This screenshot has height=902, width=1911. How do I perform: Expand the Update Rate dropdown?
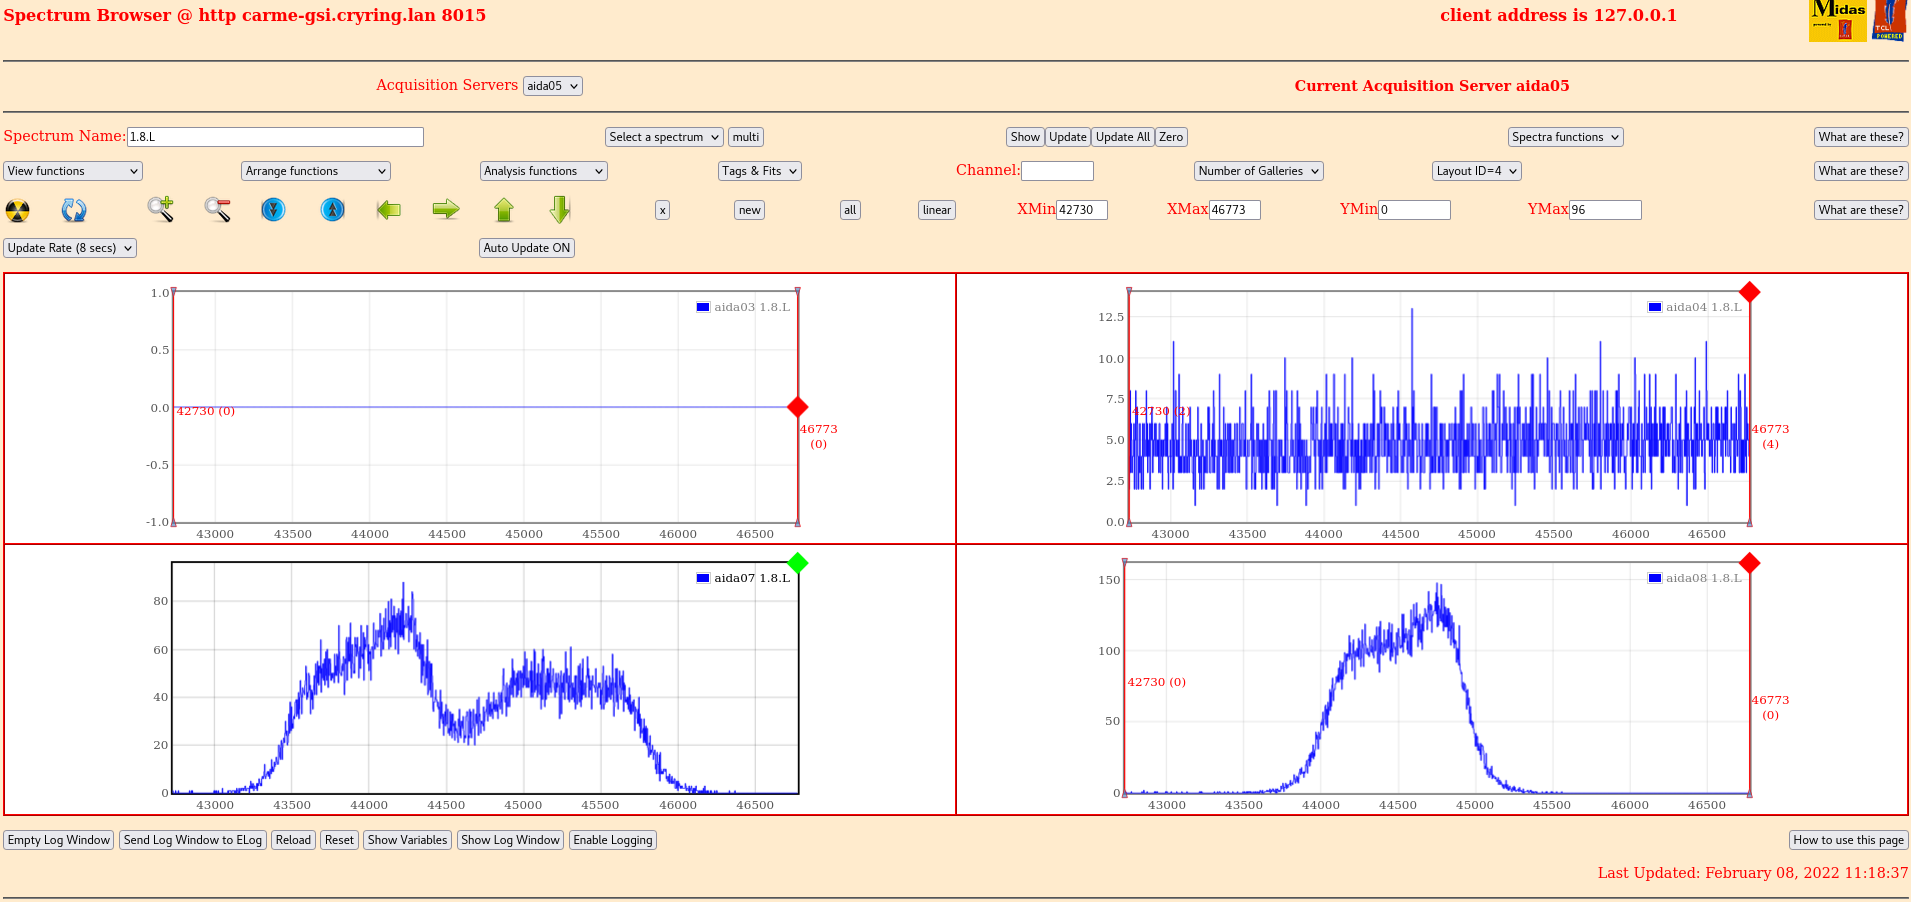point(70,248)
